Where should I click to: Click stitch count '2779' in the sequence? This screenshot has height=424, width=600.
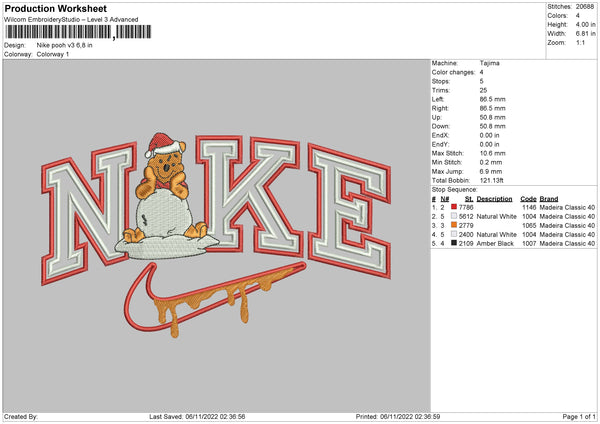point(466,225)
